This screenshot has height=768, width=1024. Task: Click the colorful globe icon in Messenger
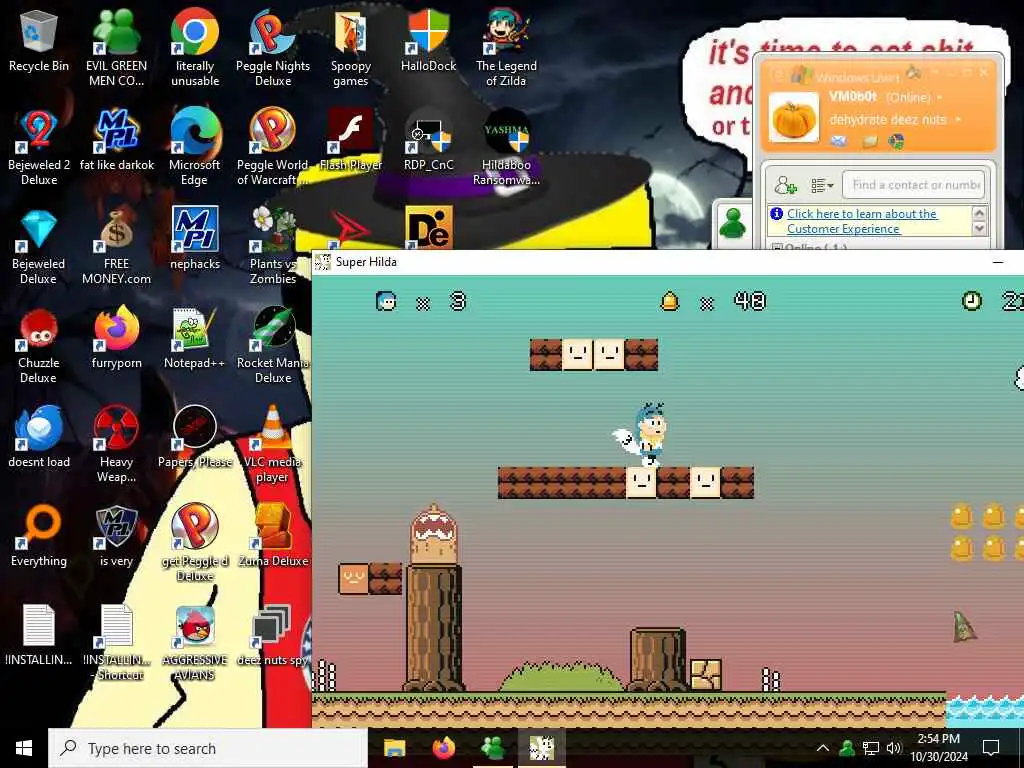tap(896, 140)
